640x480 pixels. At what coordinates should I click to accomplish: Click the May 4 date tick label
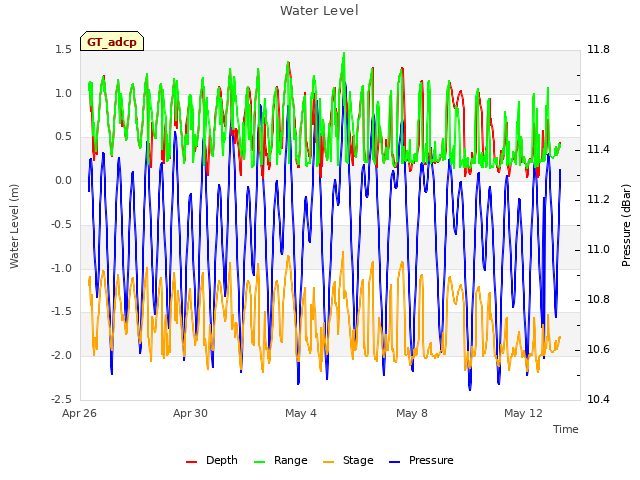301,413
